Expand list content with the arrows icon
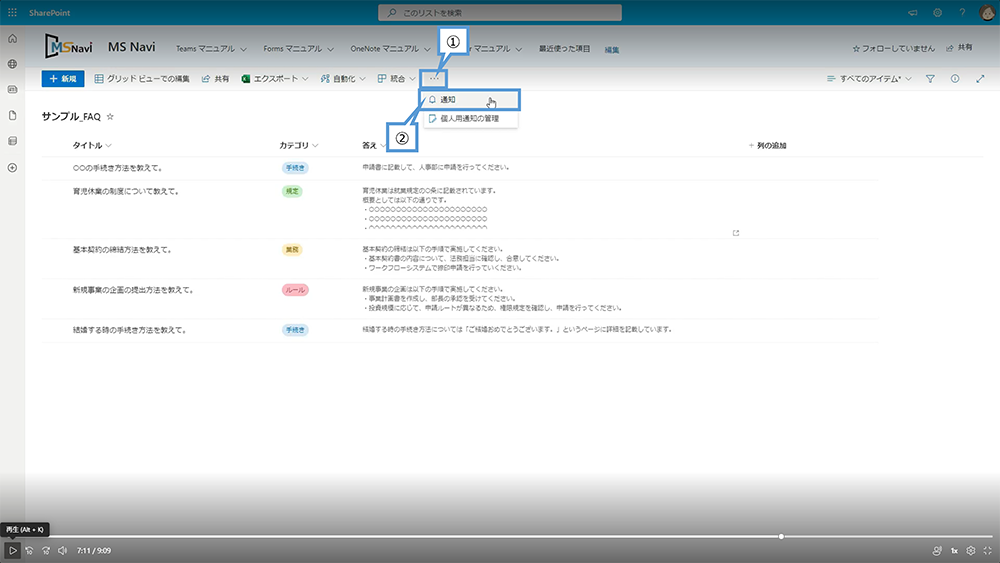1000x563 pixels. click(x=980, y=79)
